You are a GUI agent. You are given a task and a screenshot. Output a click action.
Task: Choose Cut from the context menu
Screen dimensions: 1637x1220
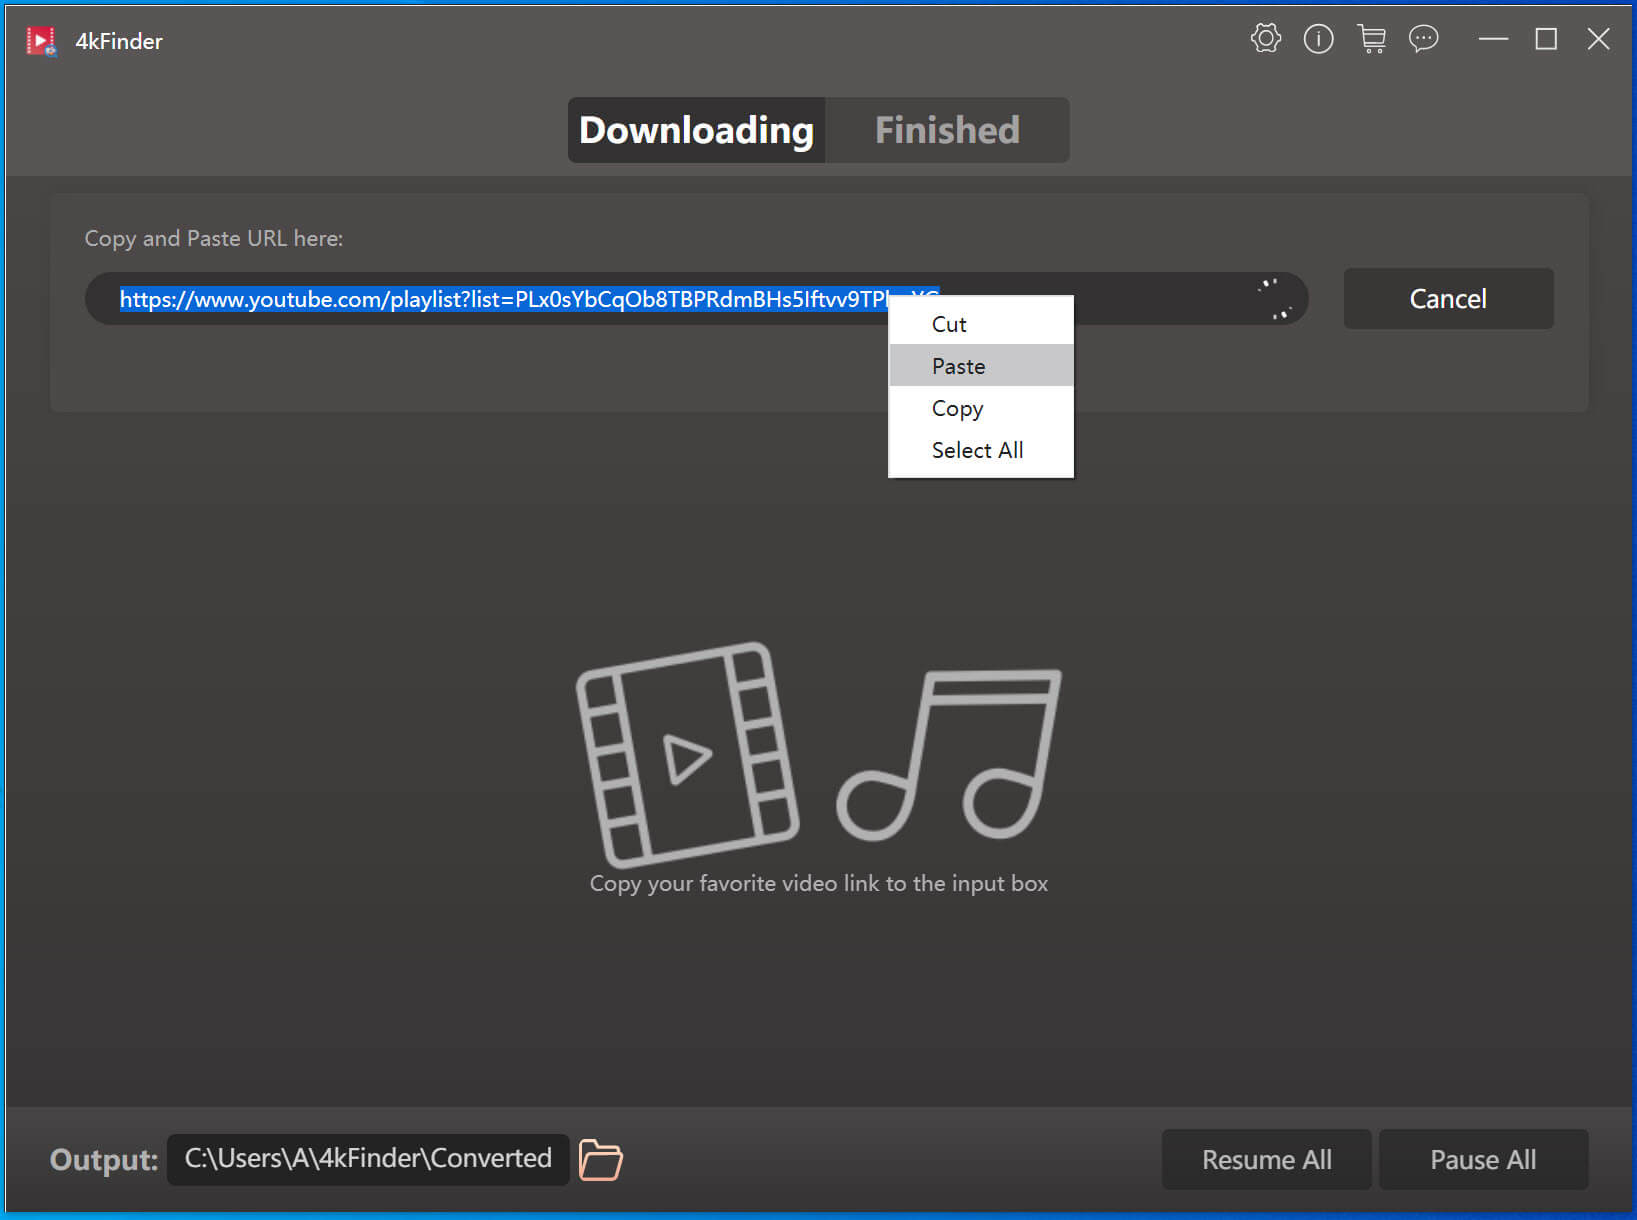tap(949, 324)
